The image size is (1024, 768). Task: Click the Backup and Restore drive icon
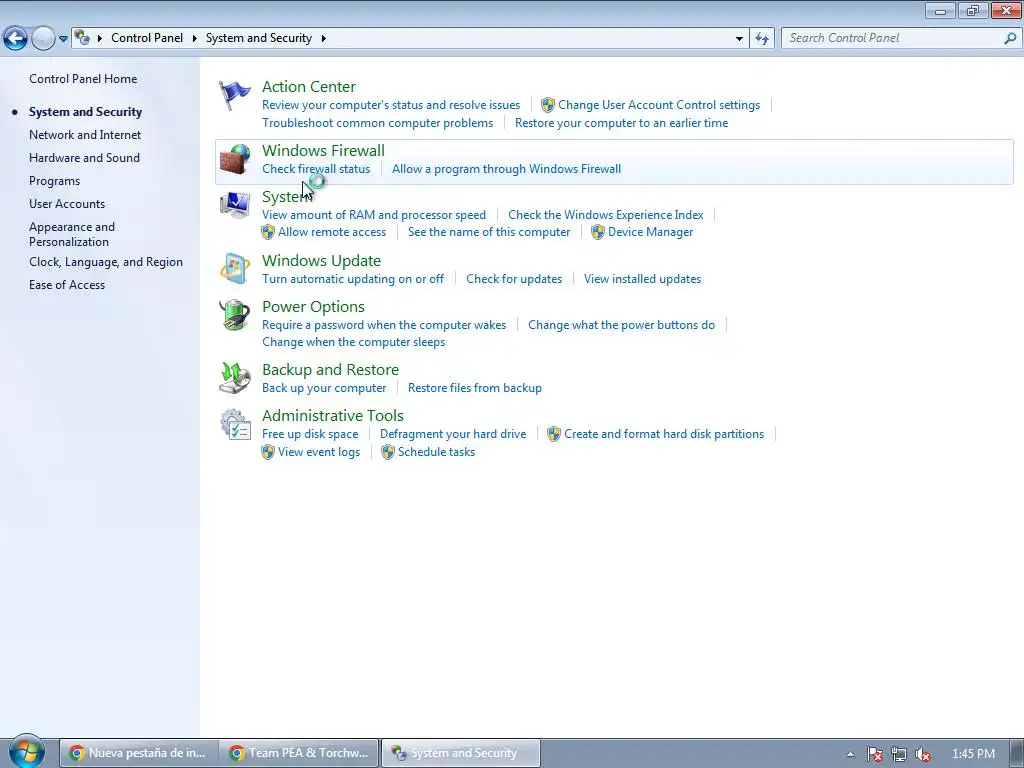[x=234, y=378]
